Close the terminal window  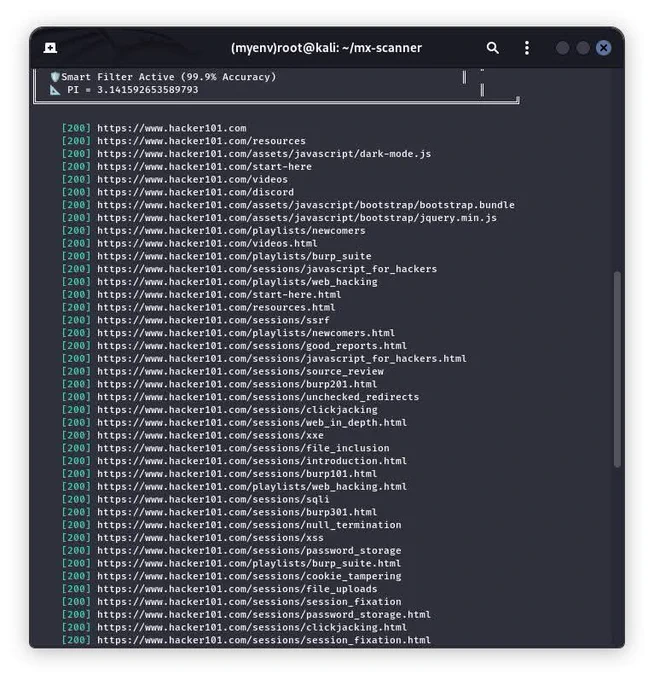[603, 48]
